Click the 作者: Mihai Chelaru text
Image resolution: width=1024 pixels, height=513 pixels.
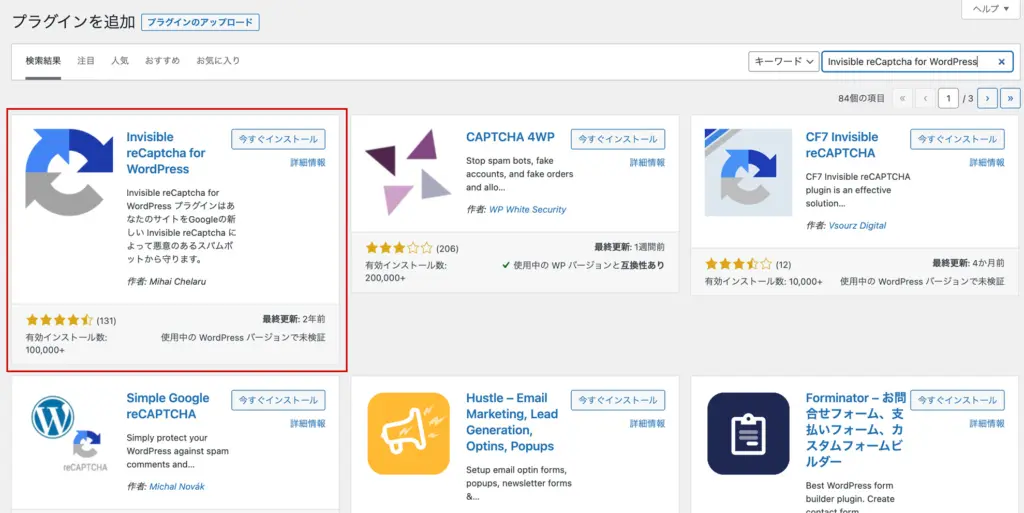click(x=165, y=282)
